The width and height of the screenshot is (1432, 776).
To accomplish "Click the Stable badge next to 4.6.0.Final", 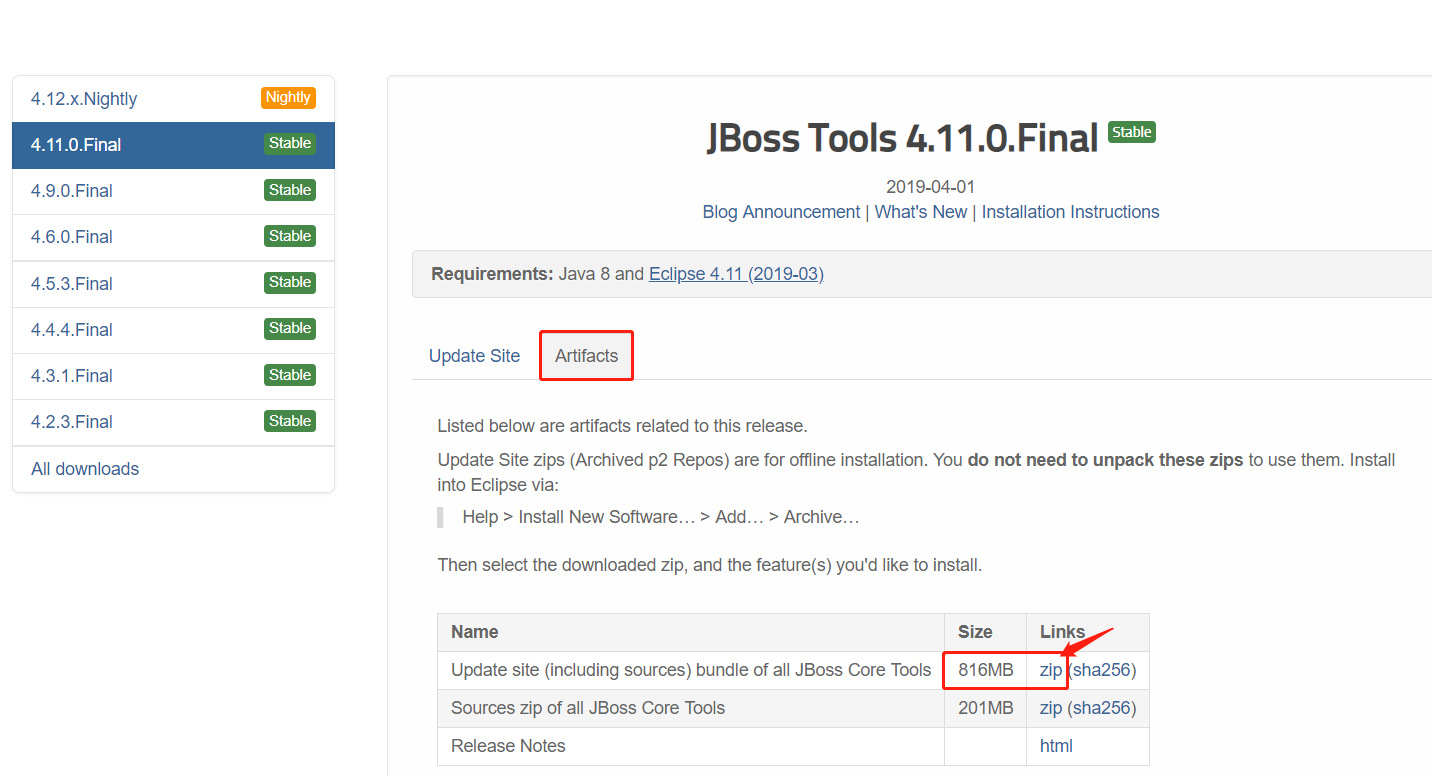I will [x=290, y=236].
